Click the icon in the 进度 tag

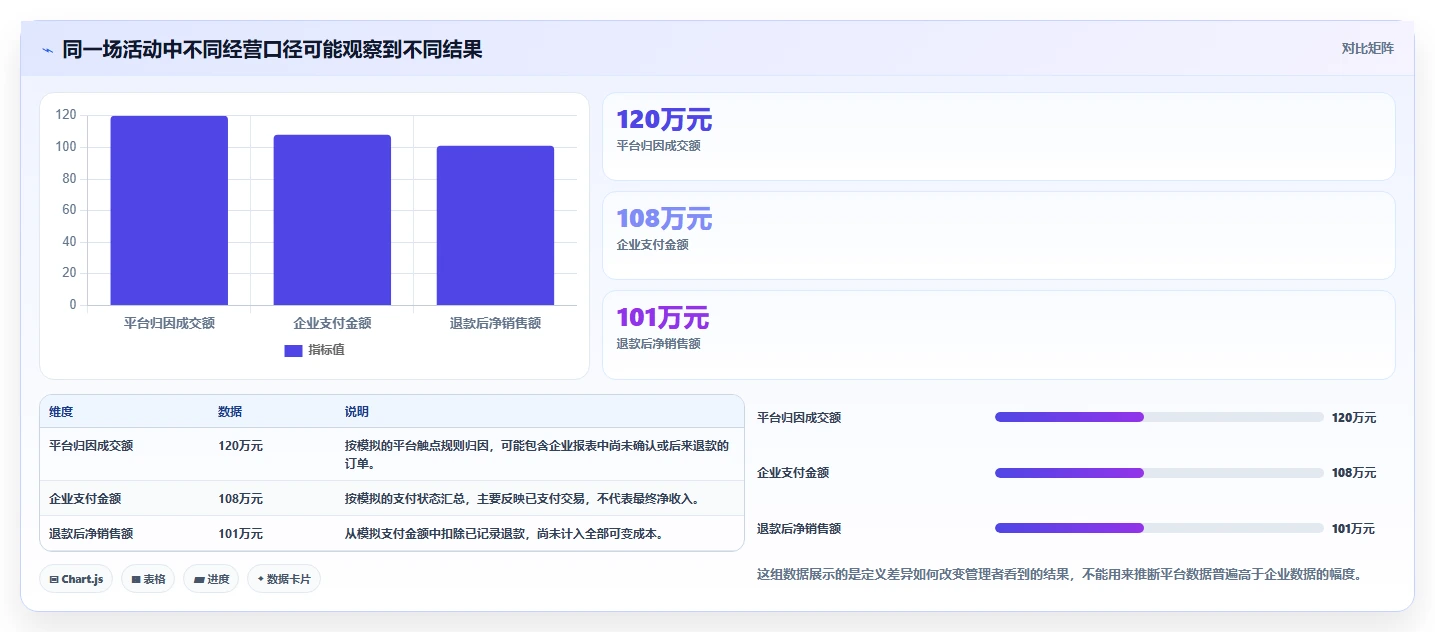199,579
